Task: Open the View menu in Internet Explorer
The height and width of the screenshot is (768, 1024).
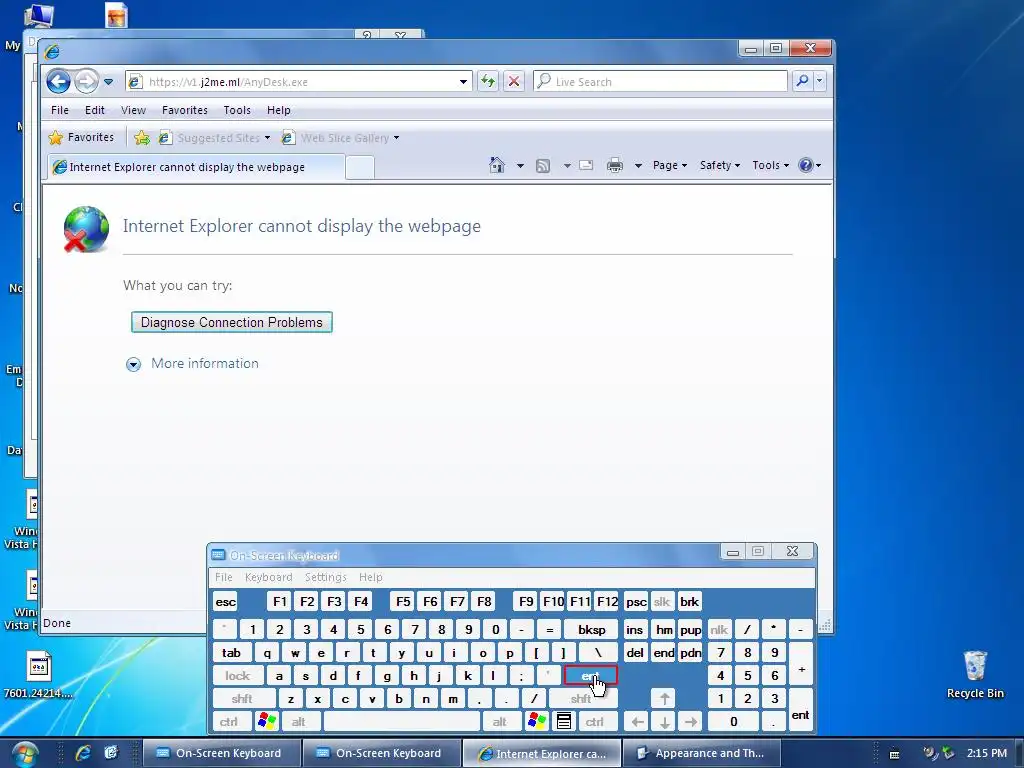Action: click(133, 110)
